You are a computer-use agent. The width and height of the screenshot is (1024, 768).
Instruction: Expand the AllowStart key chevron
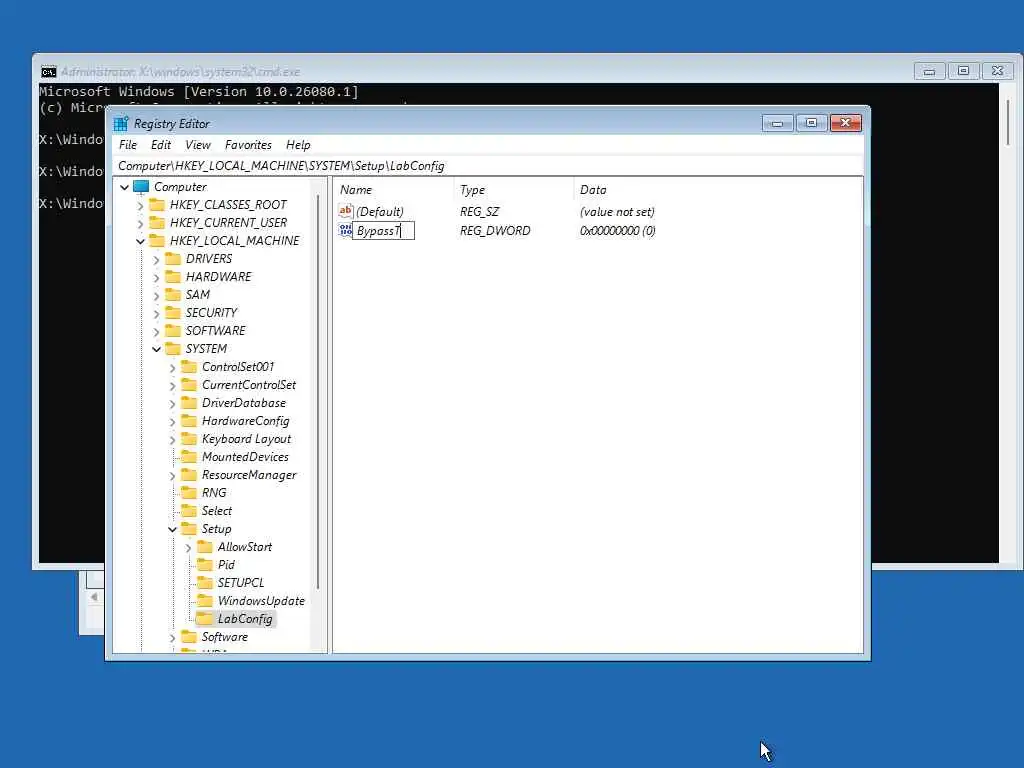tap(188, 548)
